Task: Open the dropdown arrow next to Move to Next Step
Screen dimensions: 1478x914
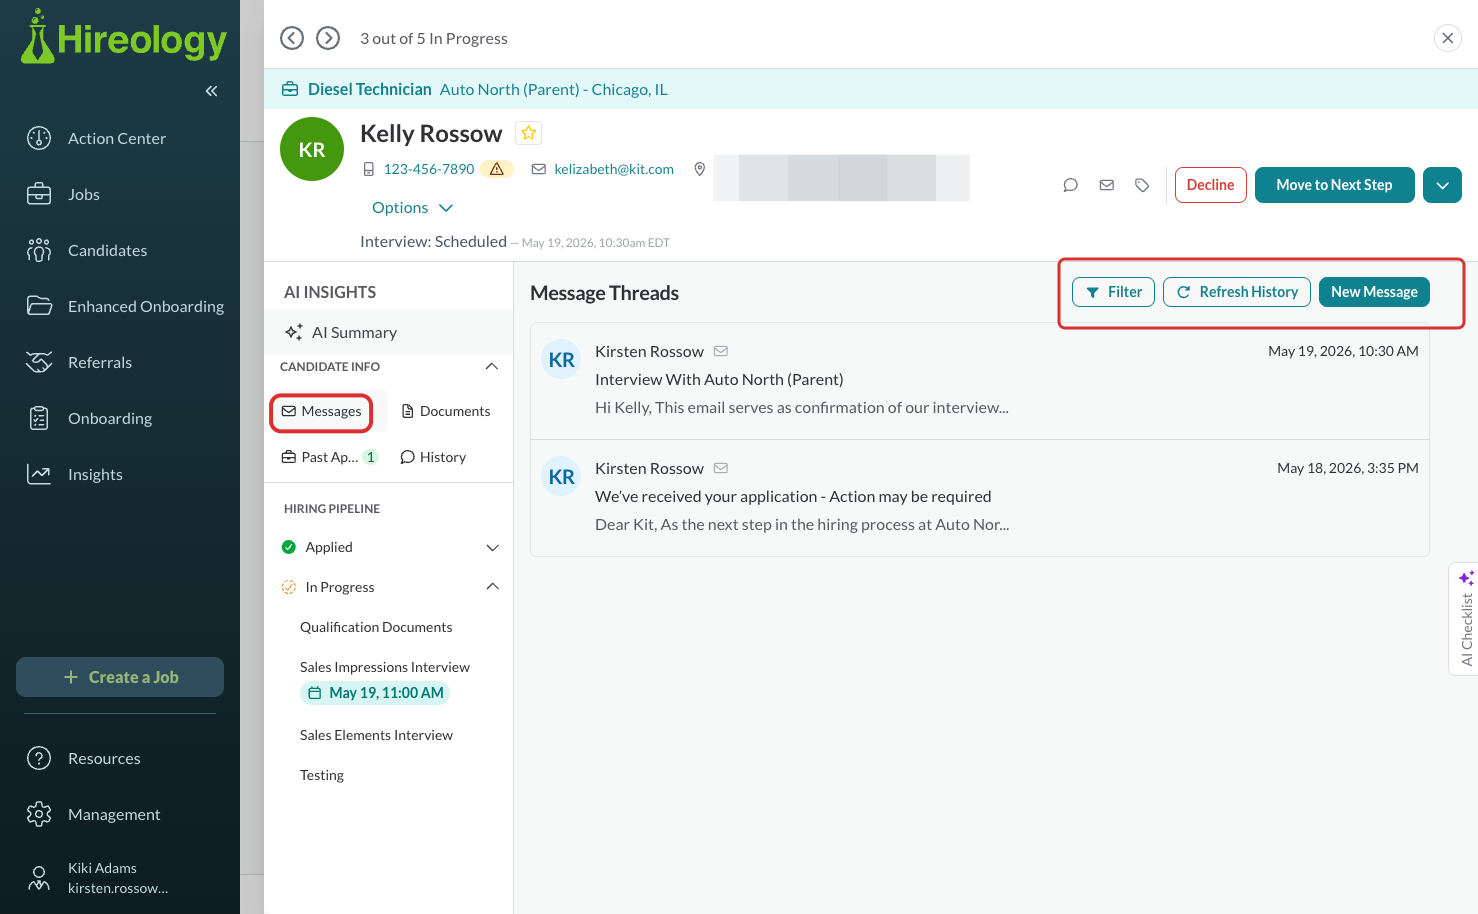Action: [x=1442, y=185]
